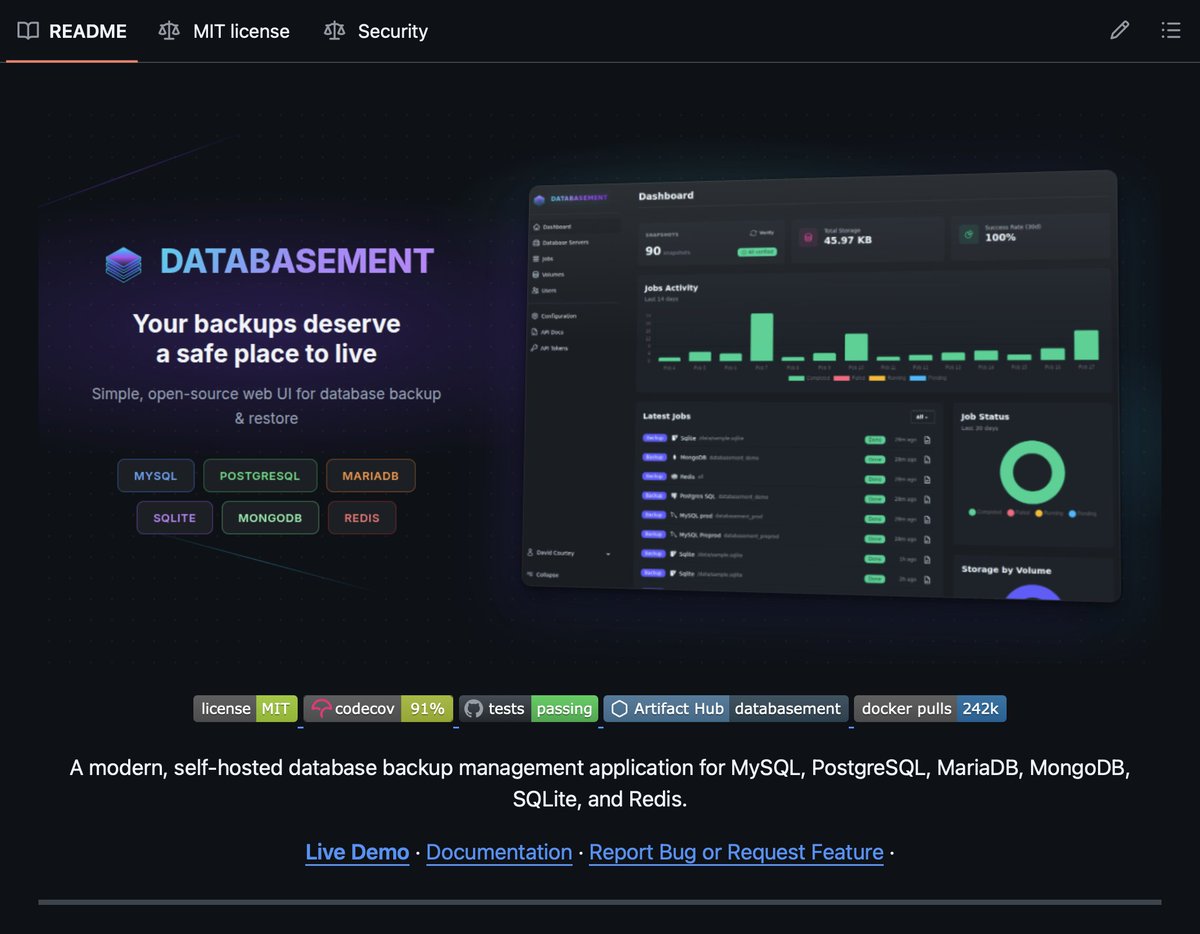Open the Security tab
Viewport: 1200px width, 934px height.
376,31
